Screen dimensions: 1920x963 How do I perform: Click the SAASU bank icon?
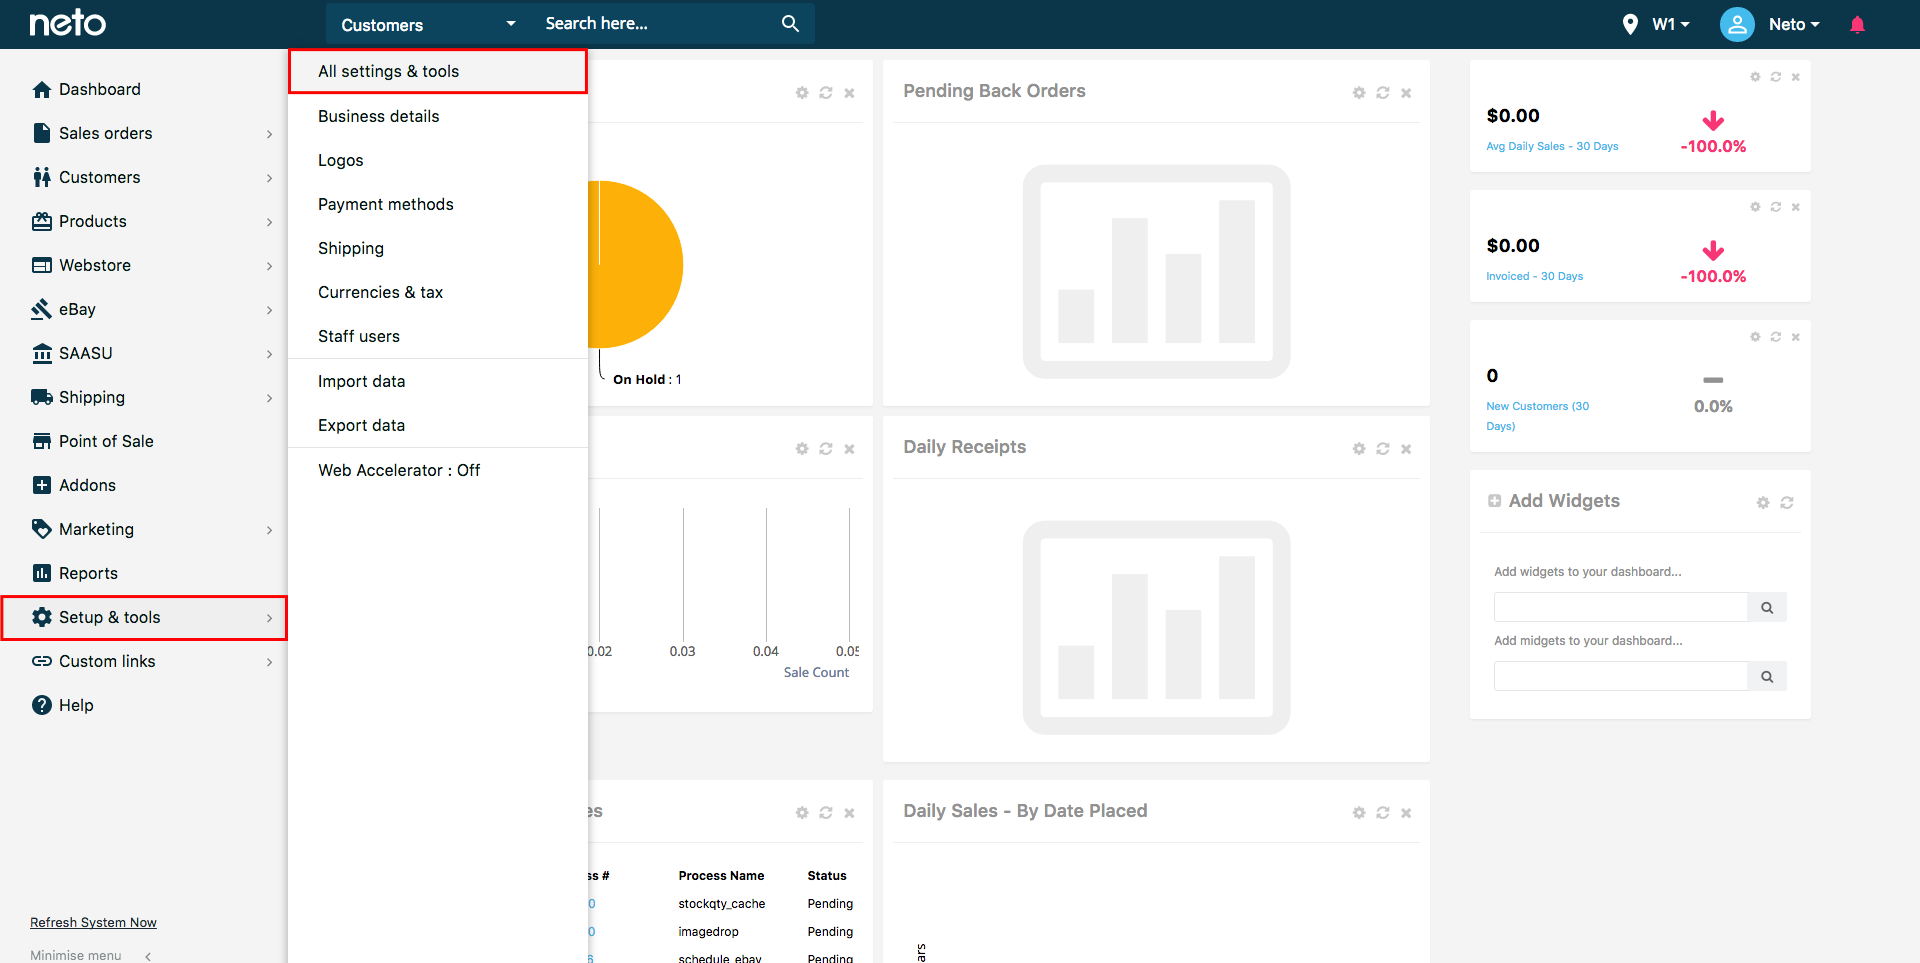(x=42, y=353)
